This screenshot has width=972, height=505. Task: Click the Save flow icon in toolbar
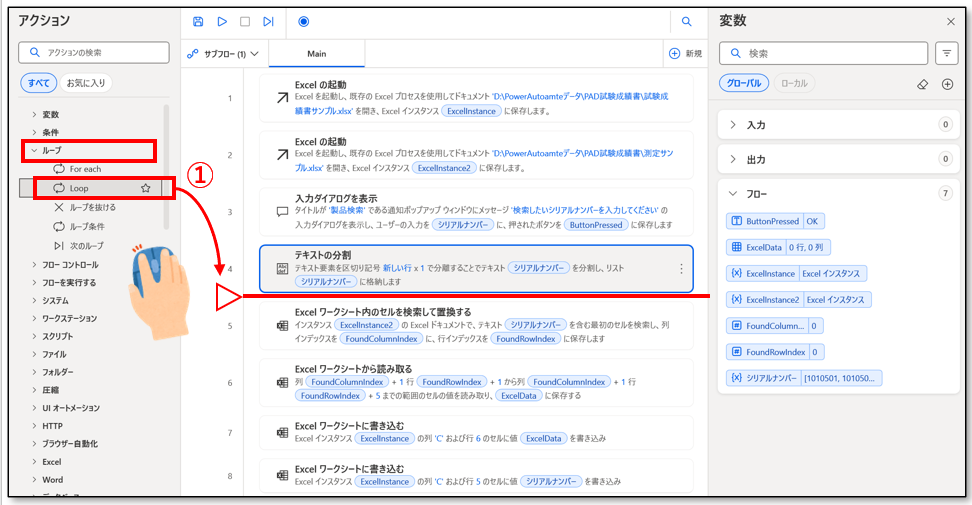pos(198,21)
